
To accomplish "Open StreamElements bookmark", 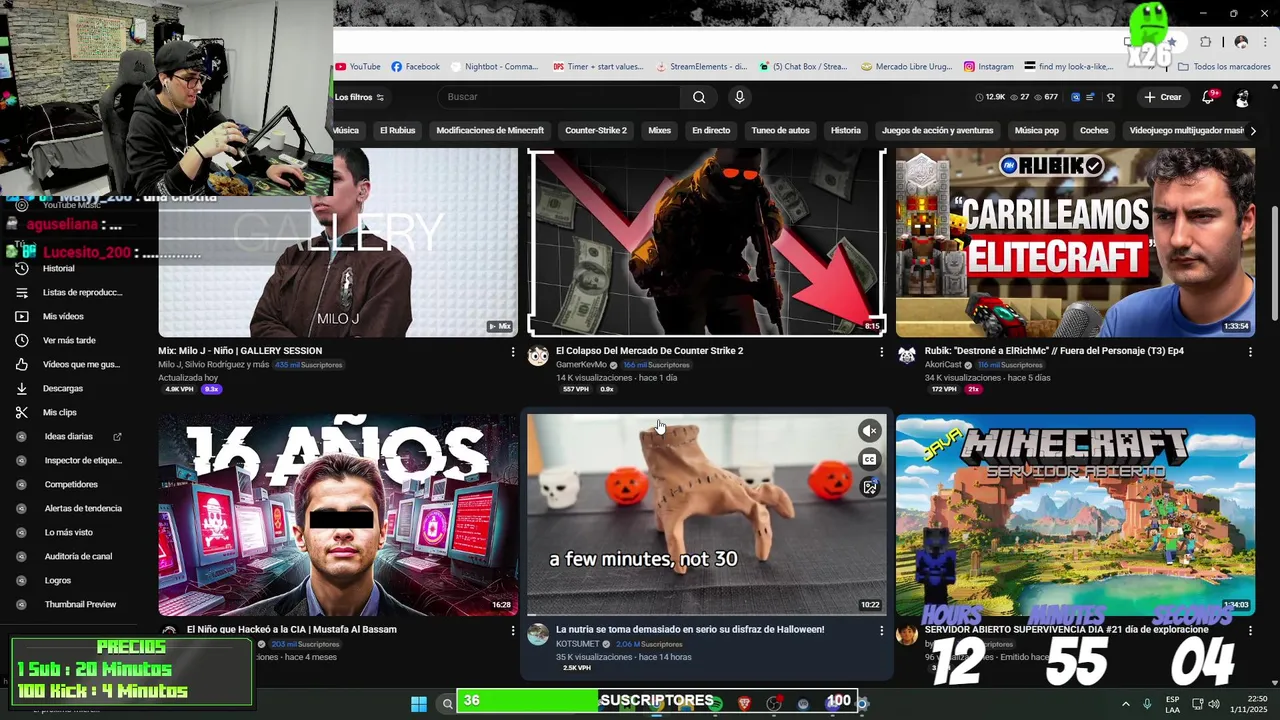I will (701, 67).
